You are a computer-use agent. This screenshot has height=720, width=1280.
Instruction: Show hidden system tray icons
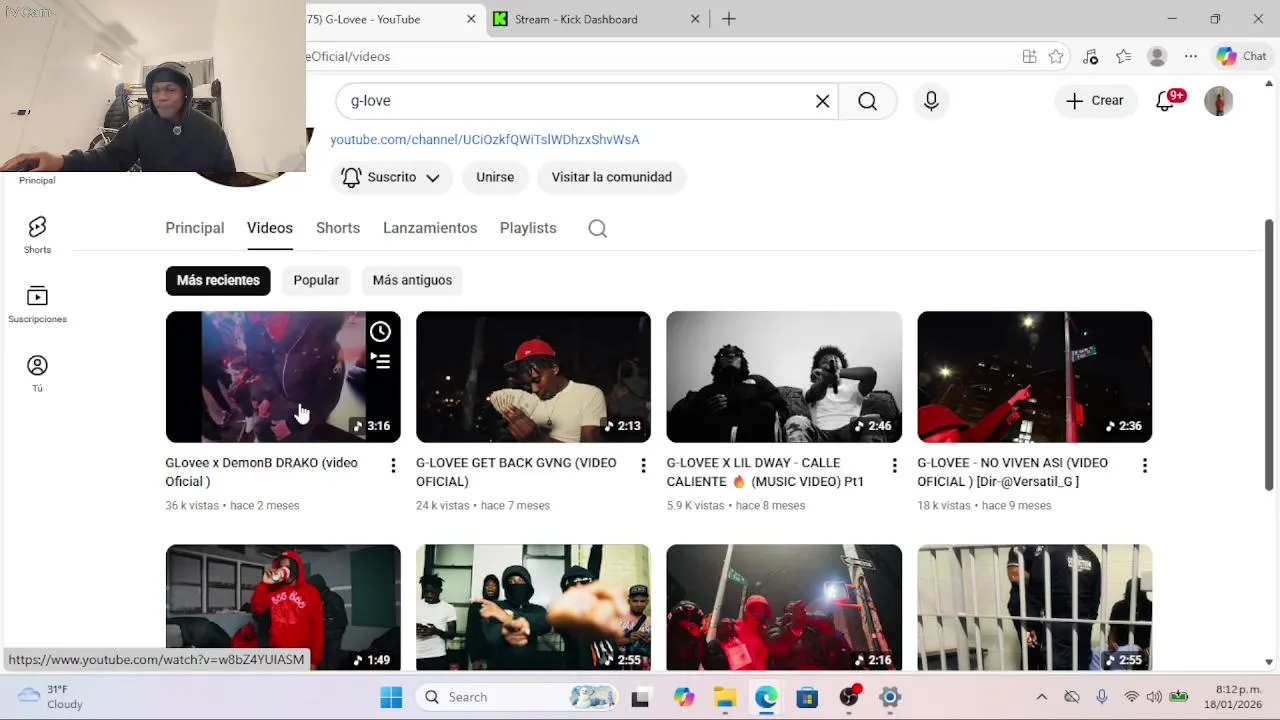point(1041,697)
